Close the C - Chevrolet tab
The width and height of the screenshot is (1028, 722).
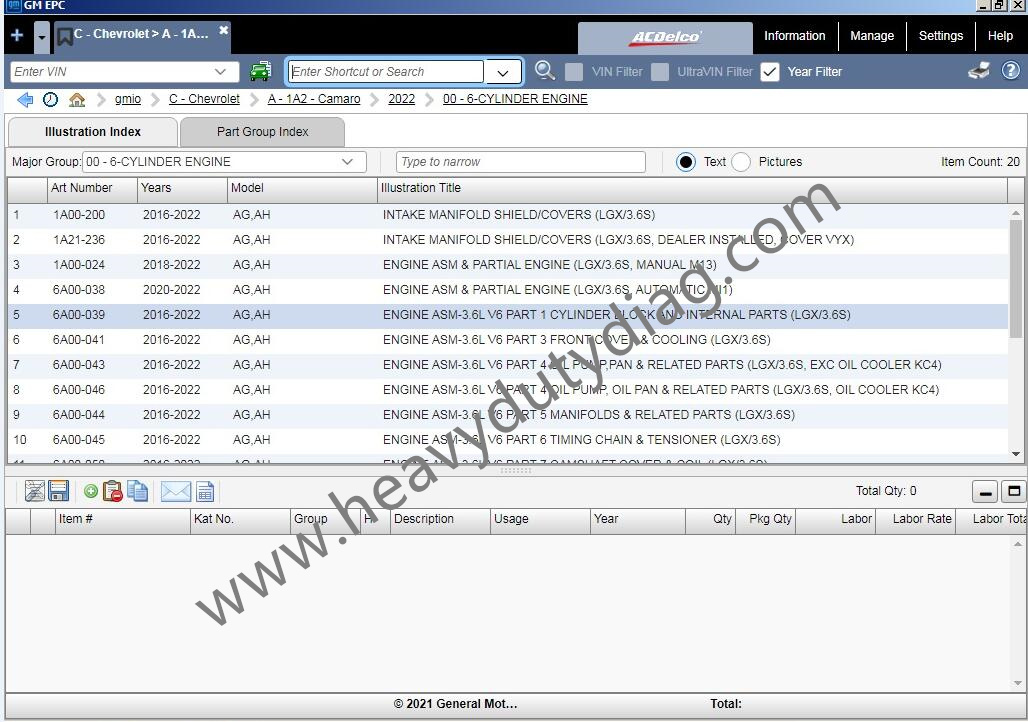224,30
